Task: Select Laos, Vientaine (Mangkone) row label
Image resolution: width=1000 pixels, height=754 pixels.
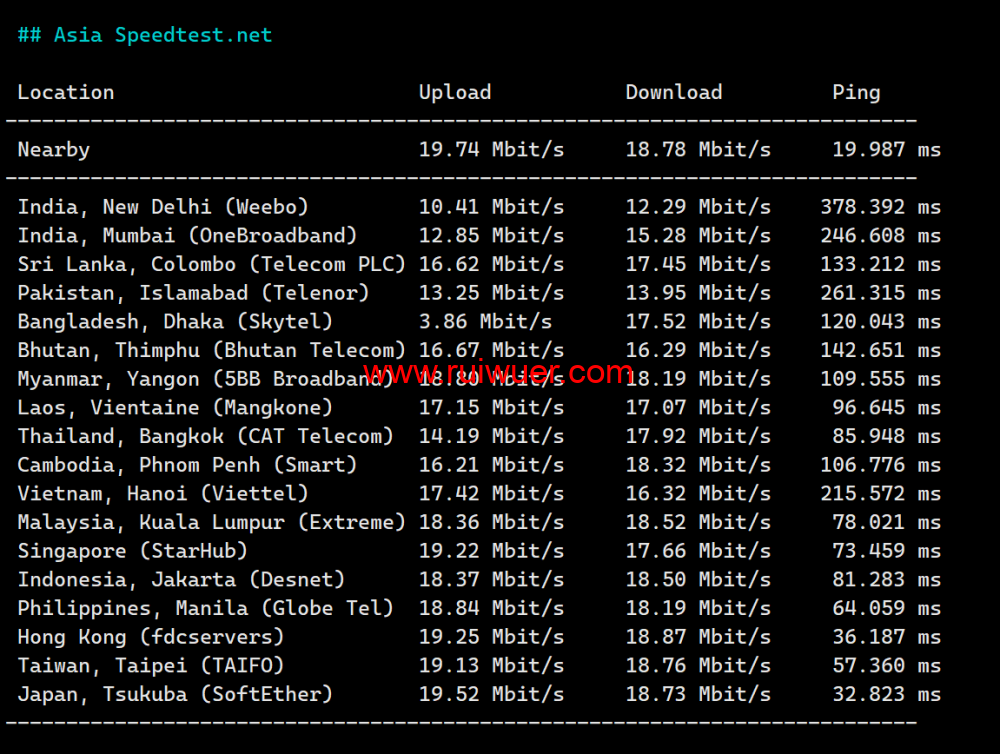Action: [x=175, y=408]
